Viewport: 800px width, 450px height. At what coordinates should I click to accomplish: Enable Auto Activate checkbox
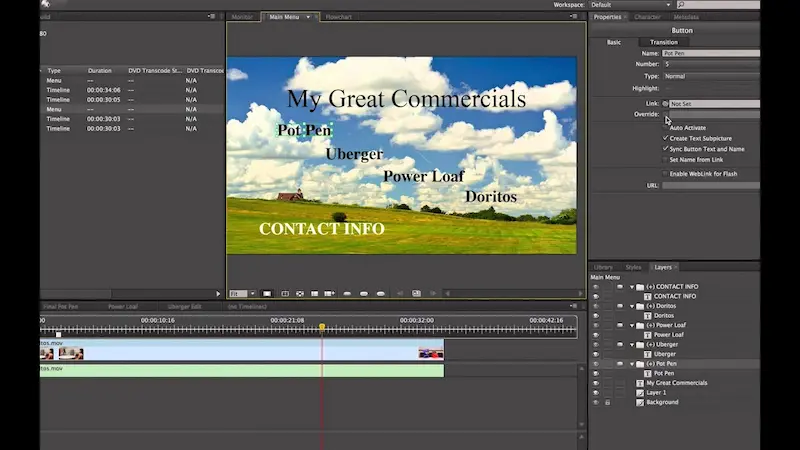click(665, 128)
